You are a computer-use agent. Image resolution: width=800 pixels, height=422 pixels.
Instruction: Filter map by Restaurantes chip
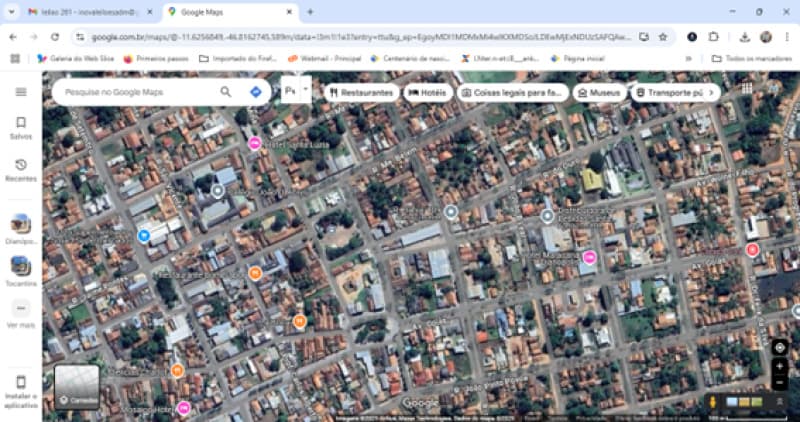pyautogui.click(x=362, y=93)
